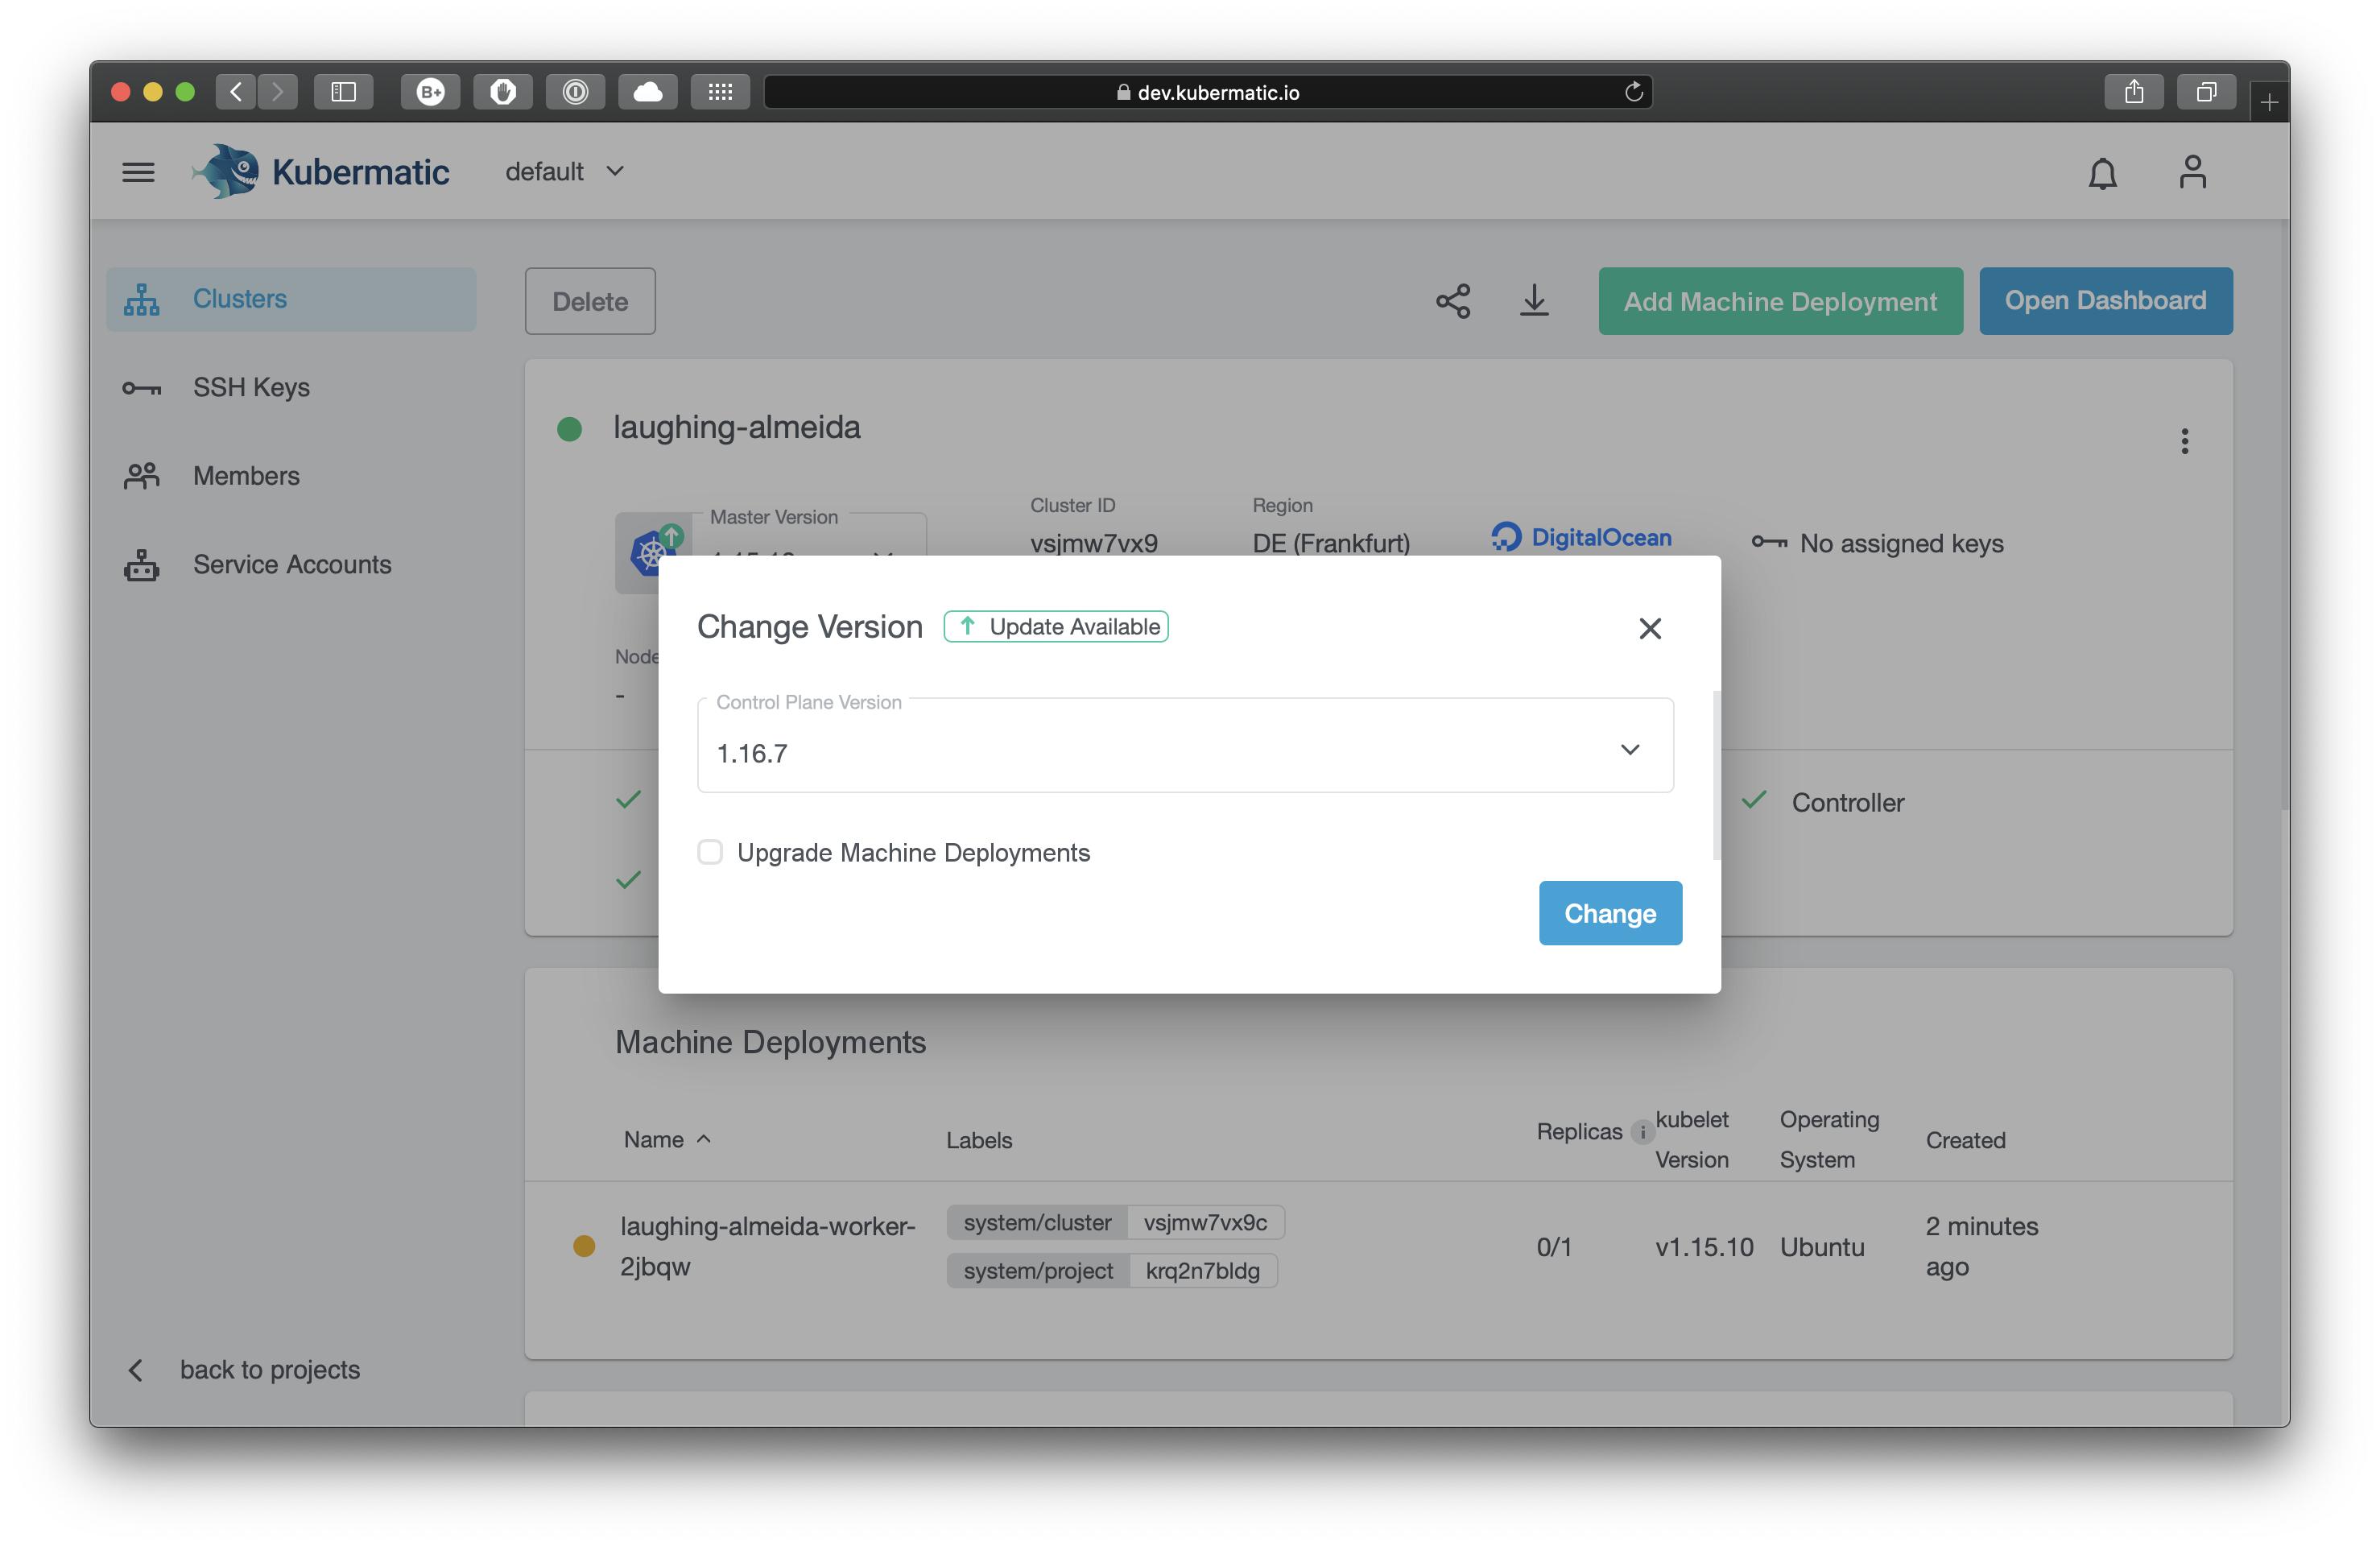Enable Upgrade Machine Deployments

point(710,852)
